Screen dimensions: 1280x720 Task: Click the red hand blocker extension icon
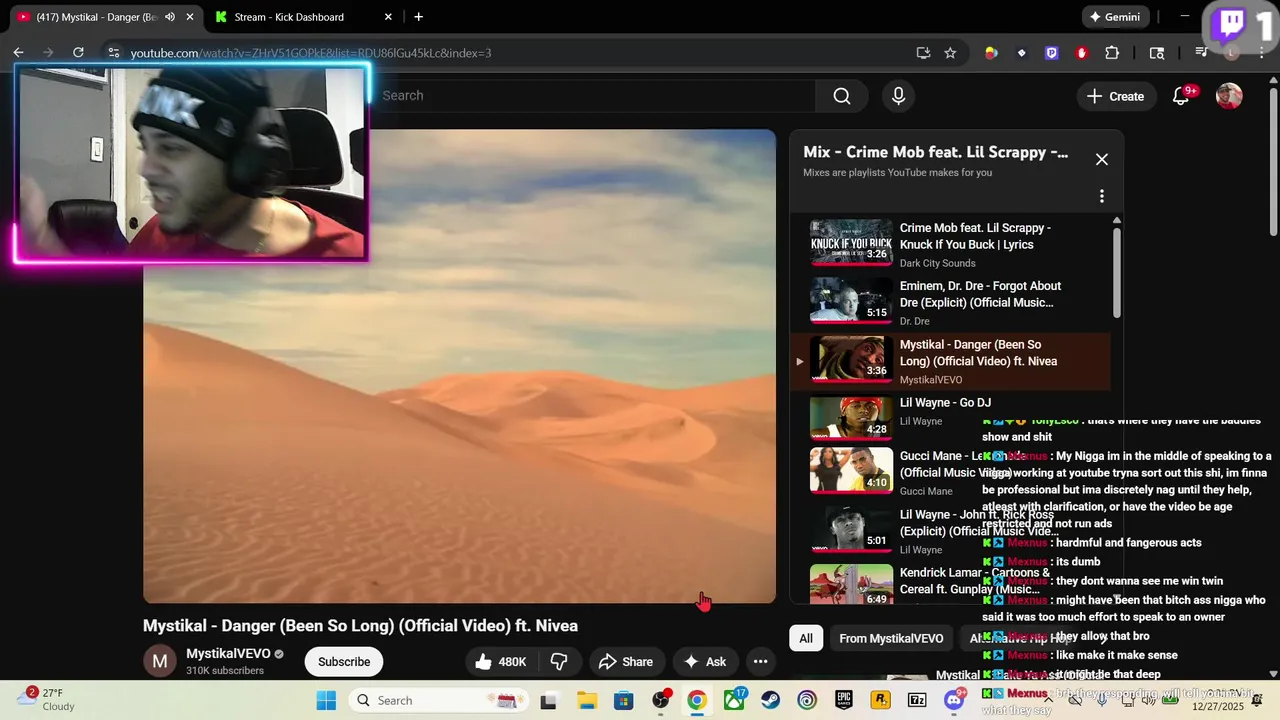(x=1081, y=53)
